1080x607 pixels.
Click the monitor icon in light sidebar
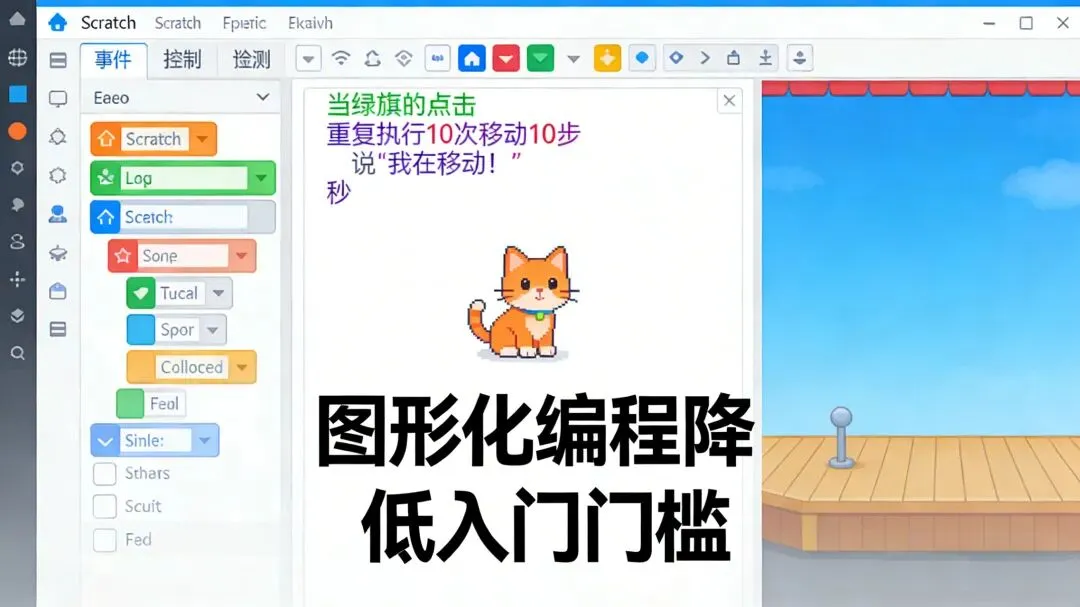pyautogui.click(x=59, y=99)
